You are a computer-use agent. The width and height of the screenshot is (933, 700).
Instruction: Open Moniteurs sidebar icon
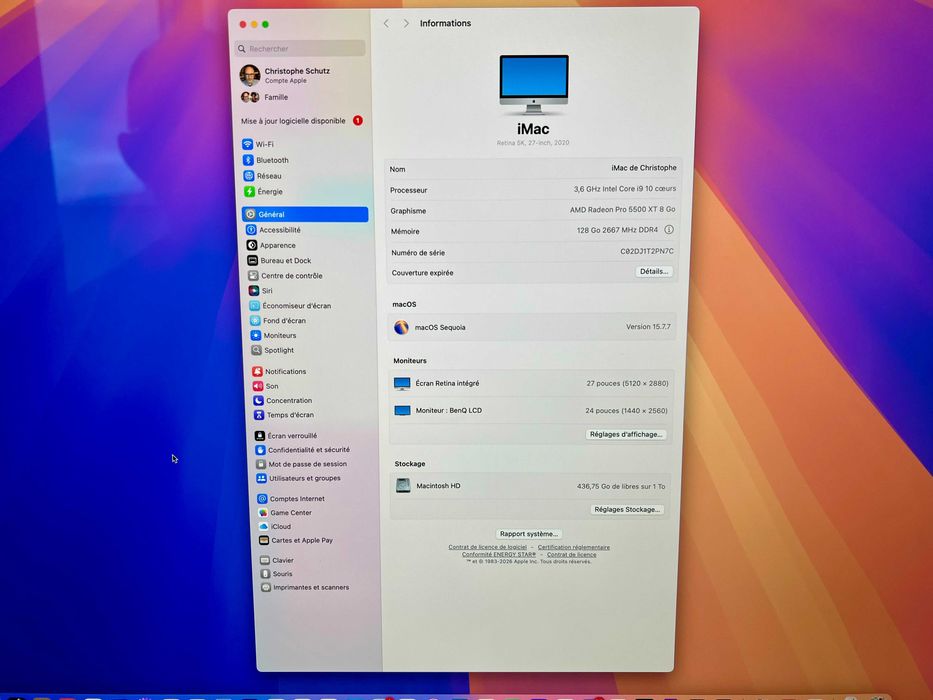click(x=255, y=335)
